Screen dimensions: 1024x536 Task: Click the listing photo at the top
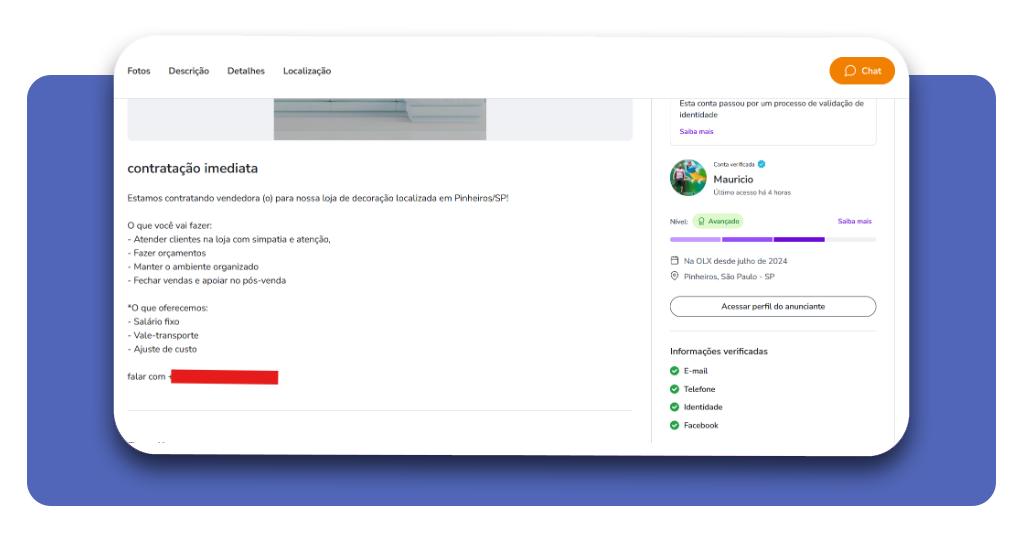pos(379,119)
